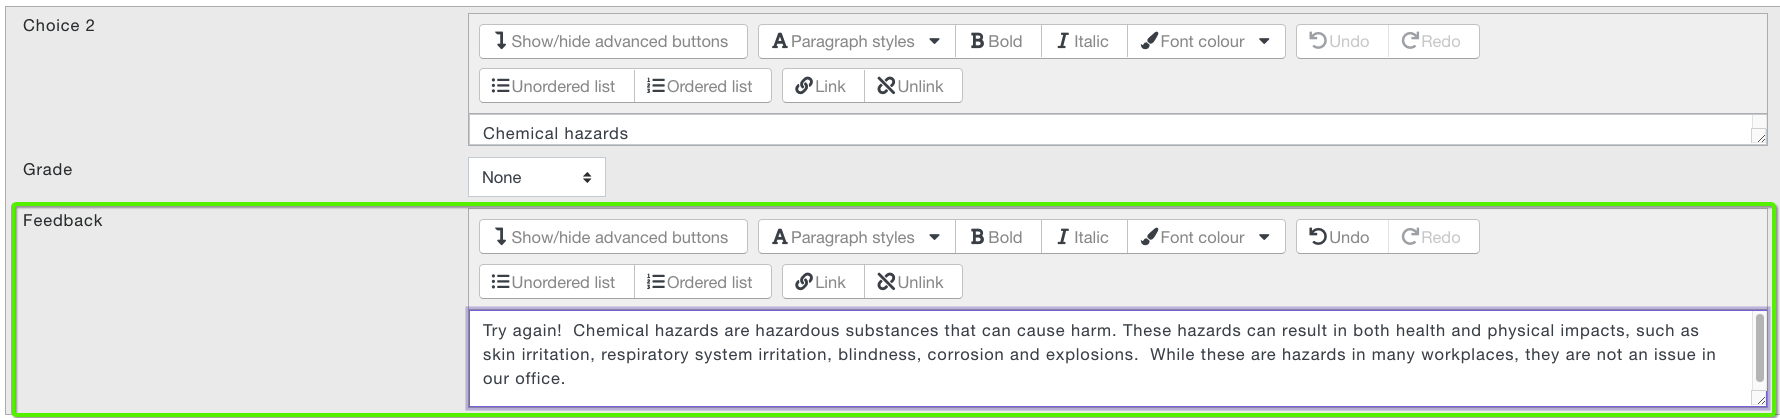Insert ordered list in Choice 2 editor
The width and height of the screenshot is (1780, 418).
pyautogui.click(x=702, y=86)
